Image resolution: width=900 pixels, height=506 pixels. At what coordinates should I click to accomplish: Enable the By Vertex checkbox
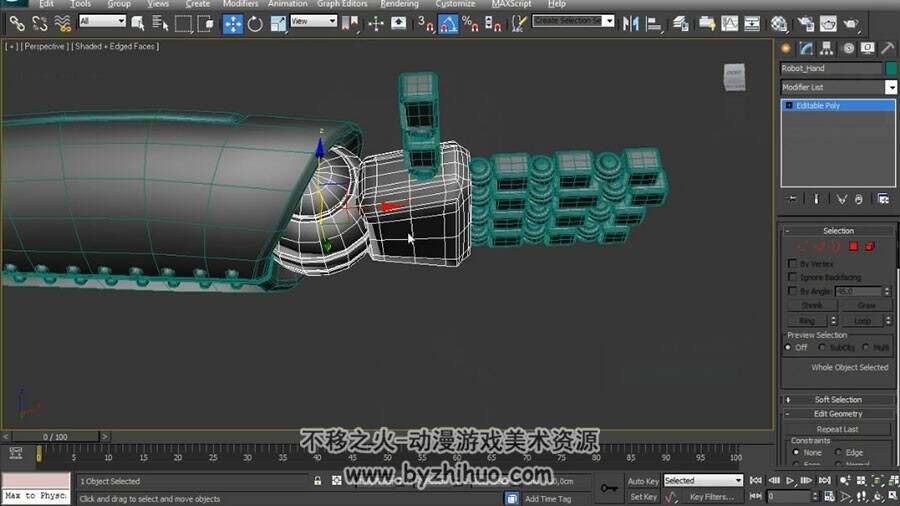tap(793, 263)
